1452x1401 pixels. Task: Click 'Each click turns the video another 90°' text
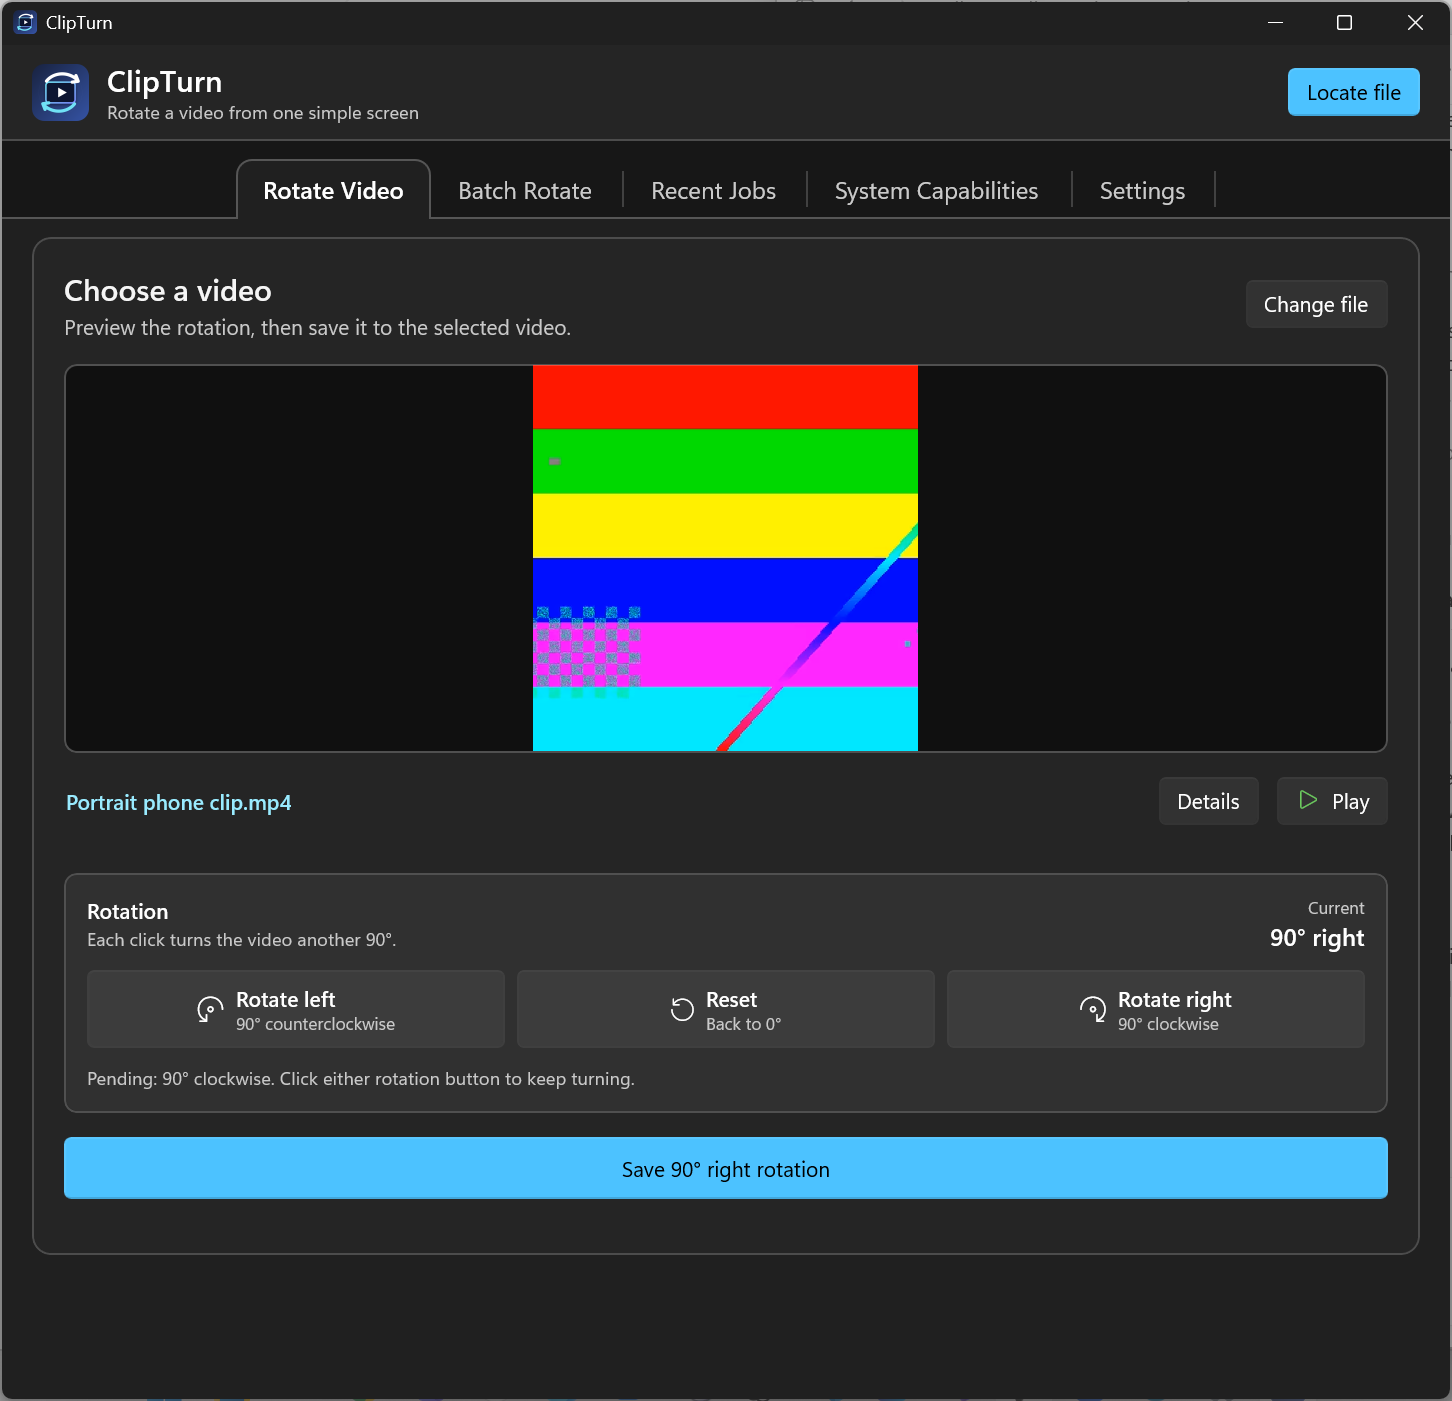click(242, 940)
